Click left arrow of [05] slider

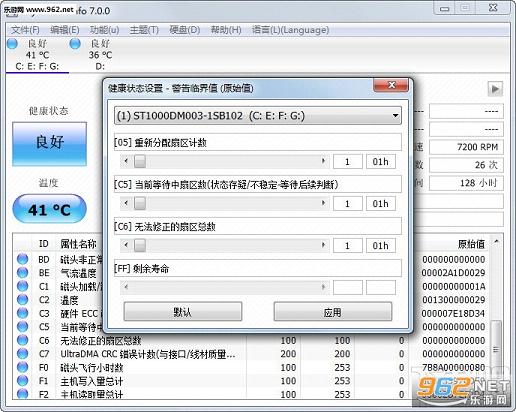126,161
